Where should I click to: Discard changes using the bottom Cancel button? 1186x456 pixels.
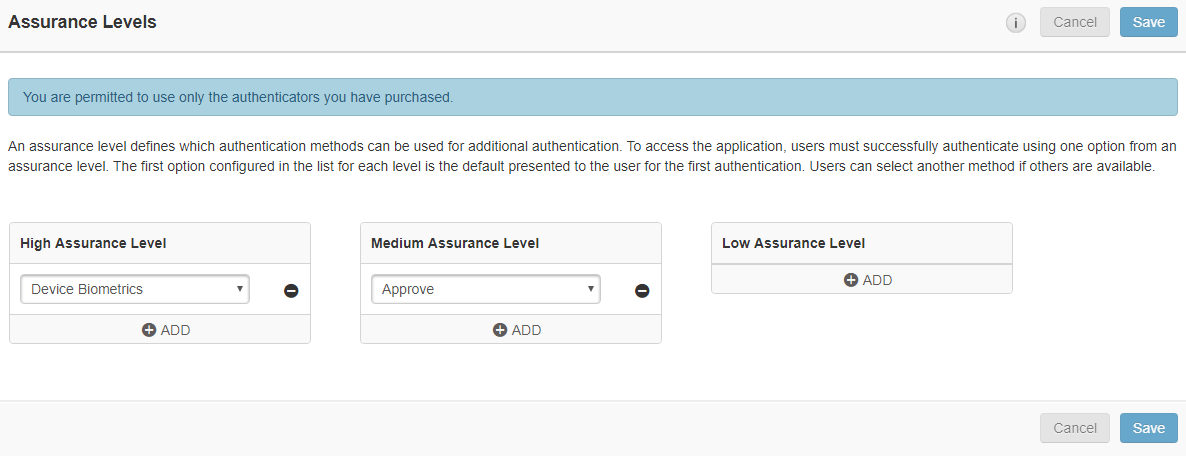1074,428
